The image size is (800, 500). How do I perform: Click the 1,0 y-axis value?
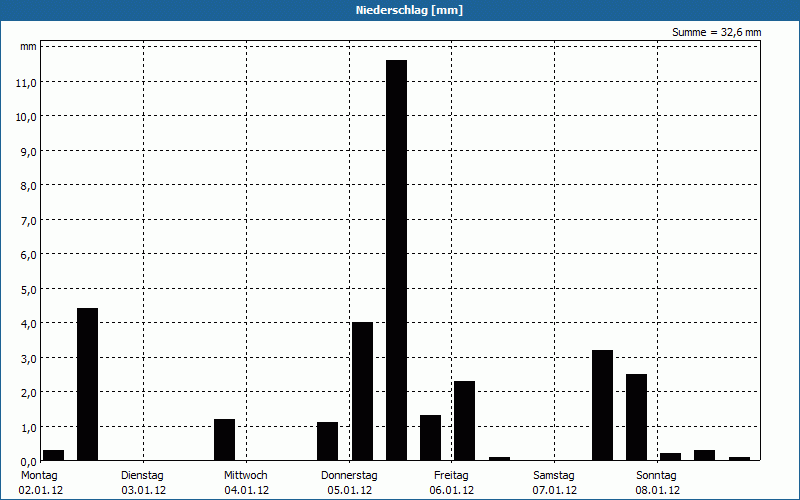[x=29, y=427]
